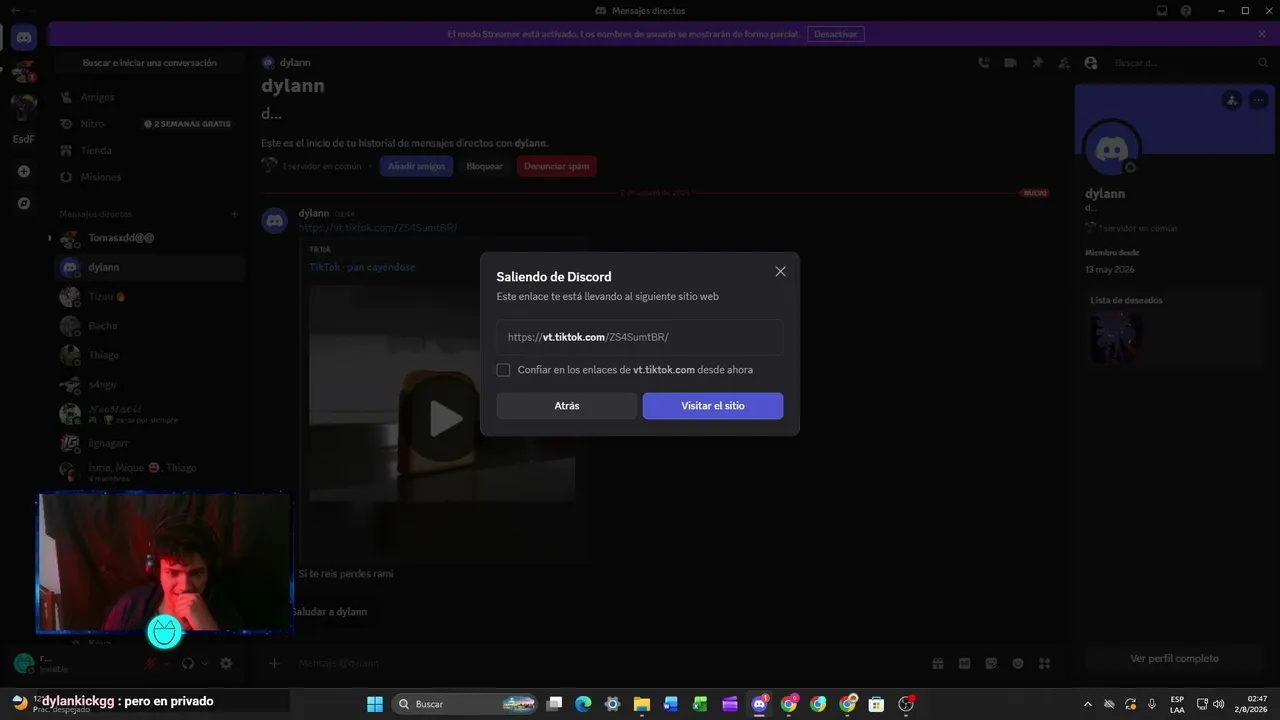The width and height of the screenshot is (1280, 720).
Task: Toggle the user profile panel
Action: [x=1091, y=63]
